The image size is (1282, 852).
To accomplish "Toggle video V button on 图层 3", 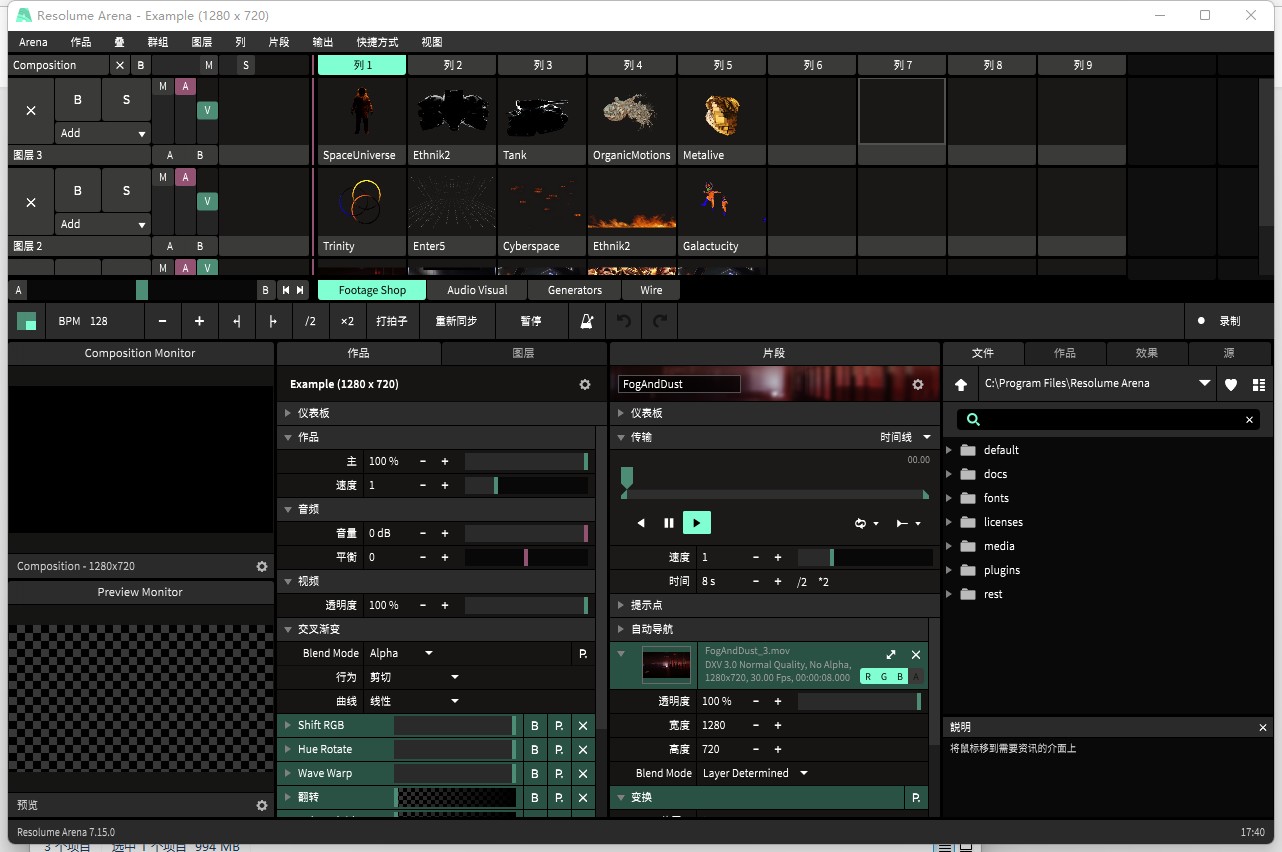I will point(207,110).
